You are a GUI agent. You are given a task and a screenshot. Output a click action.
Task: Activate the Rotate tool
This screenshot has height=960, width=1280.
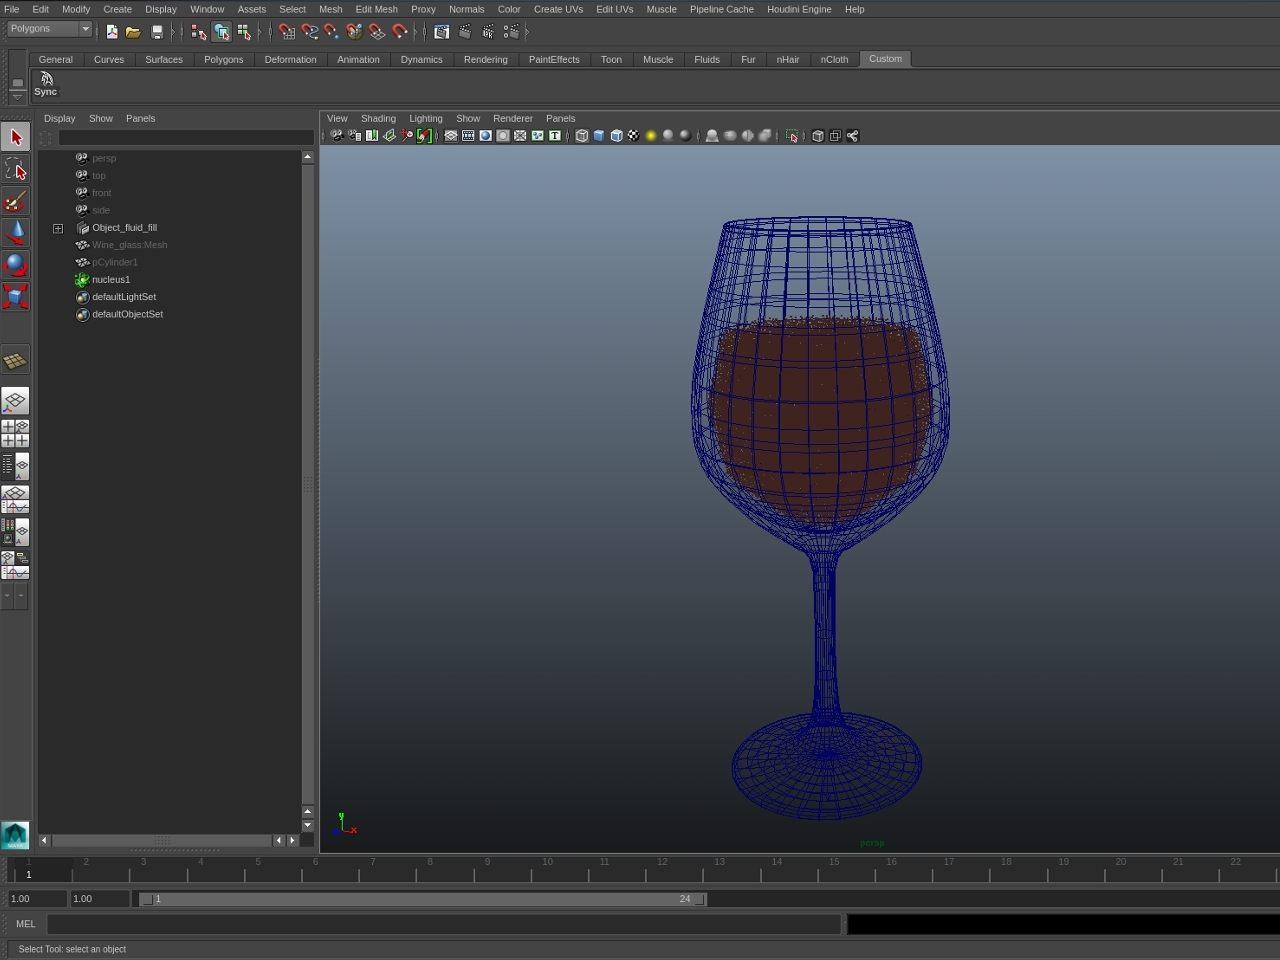tap(15, 264)
